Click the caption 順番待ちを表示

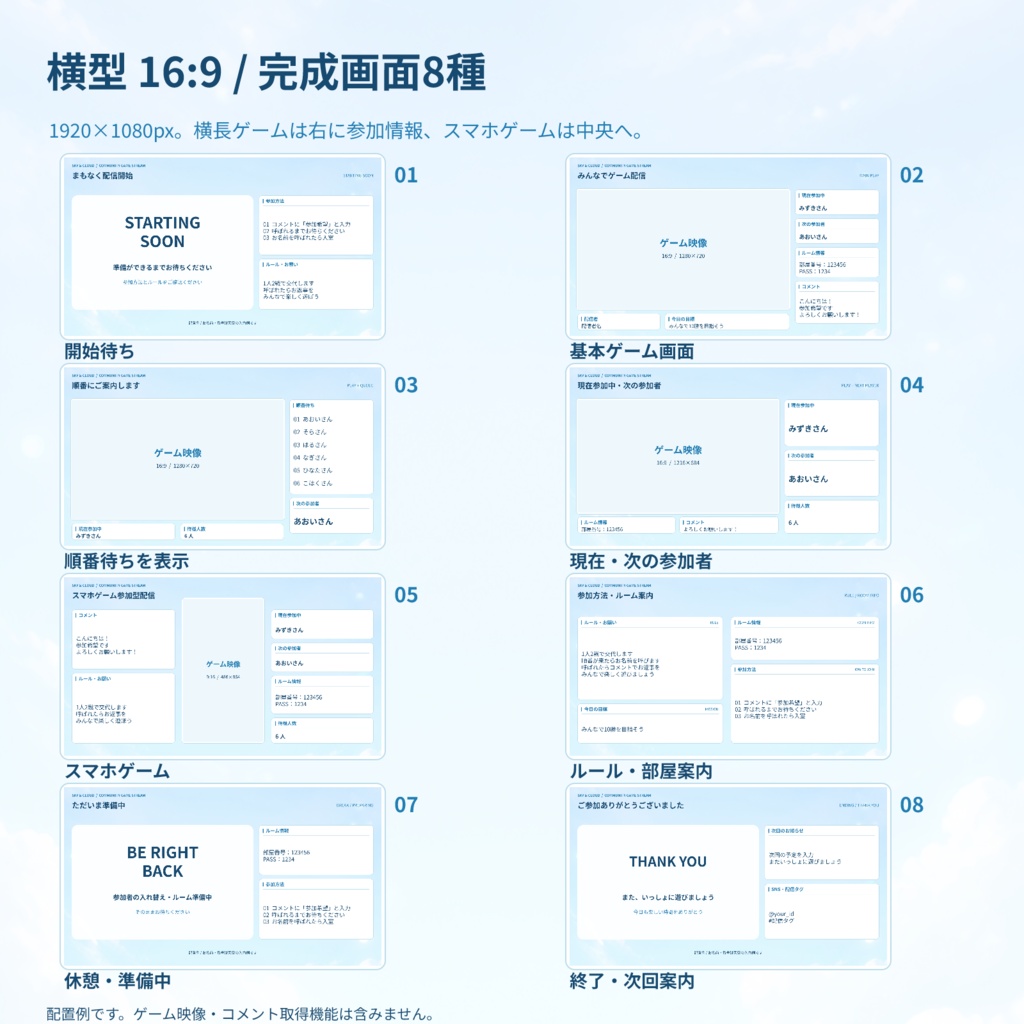pos(127,561)
